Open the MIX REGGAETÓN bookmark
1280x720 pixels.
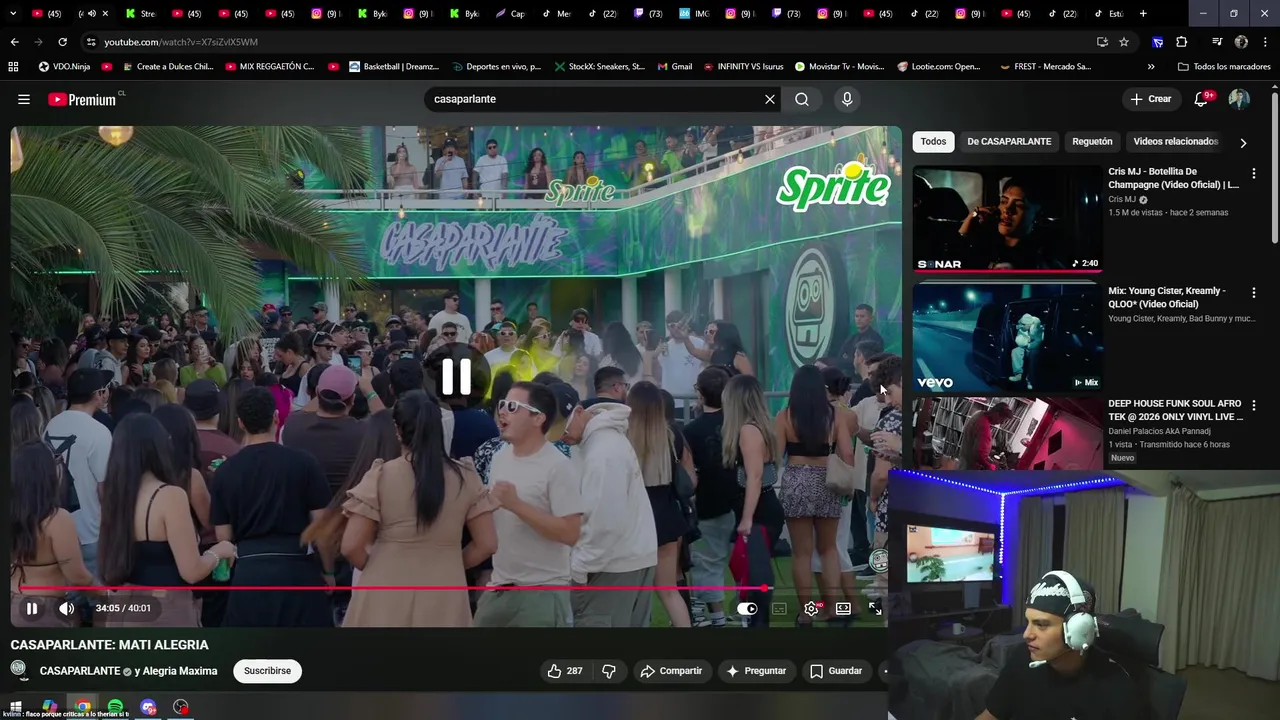click(x=270, y=67)
